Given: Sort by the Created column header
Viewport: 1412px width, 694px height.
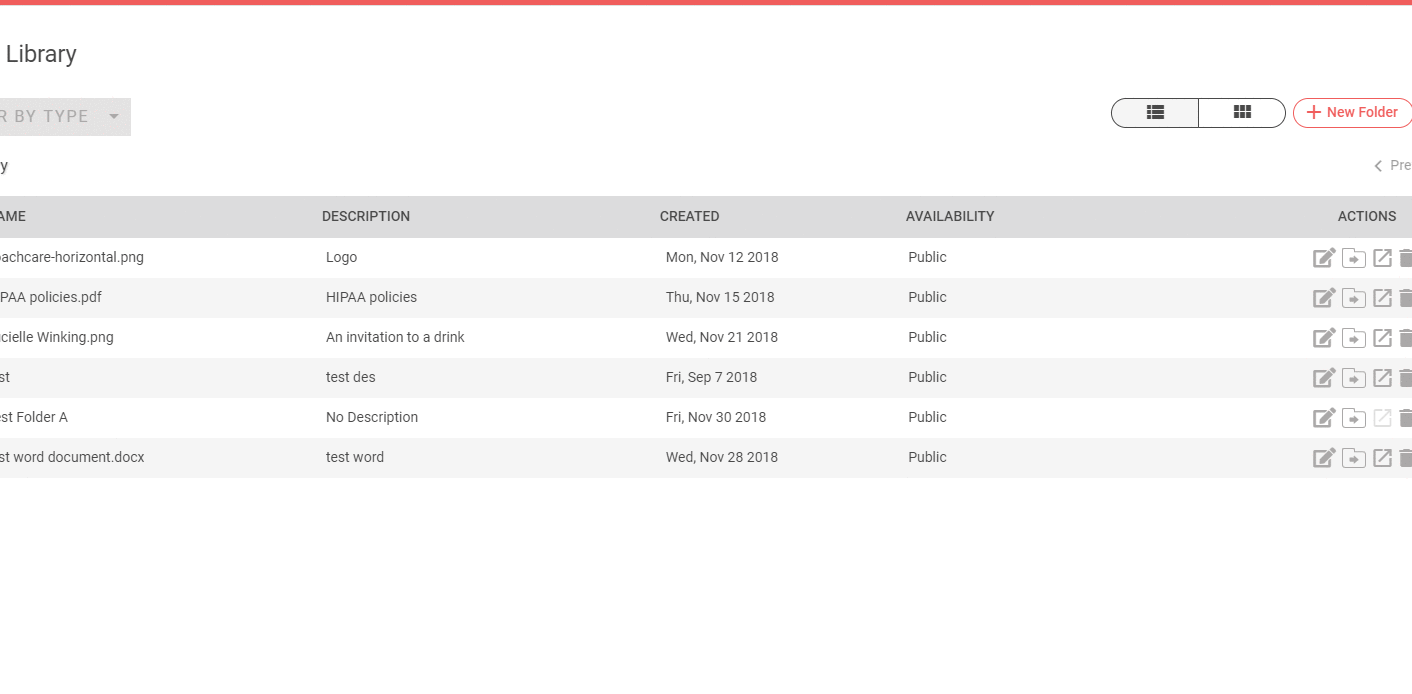Looking at the screenshot, I should [689, 217].
